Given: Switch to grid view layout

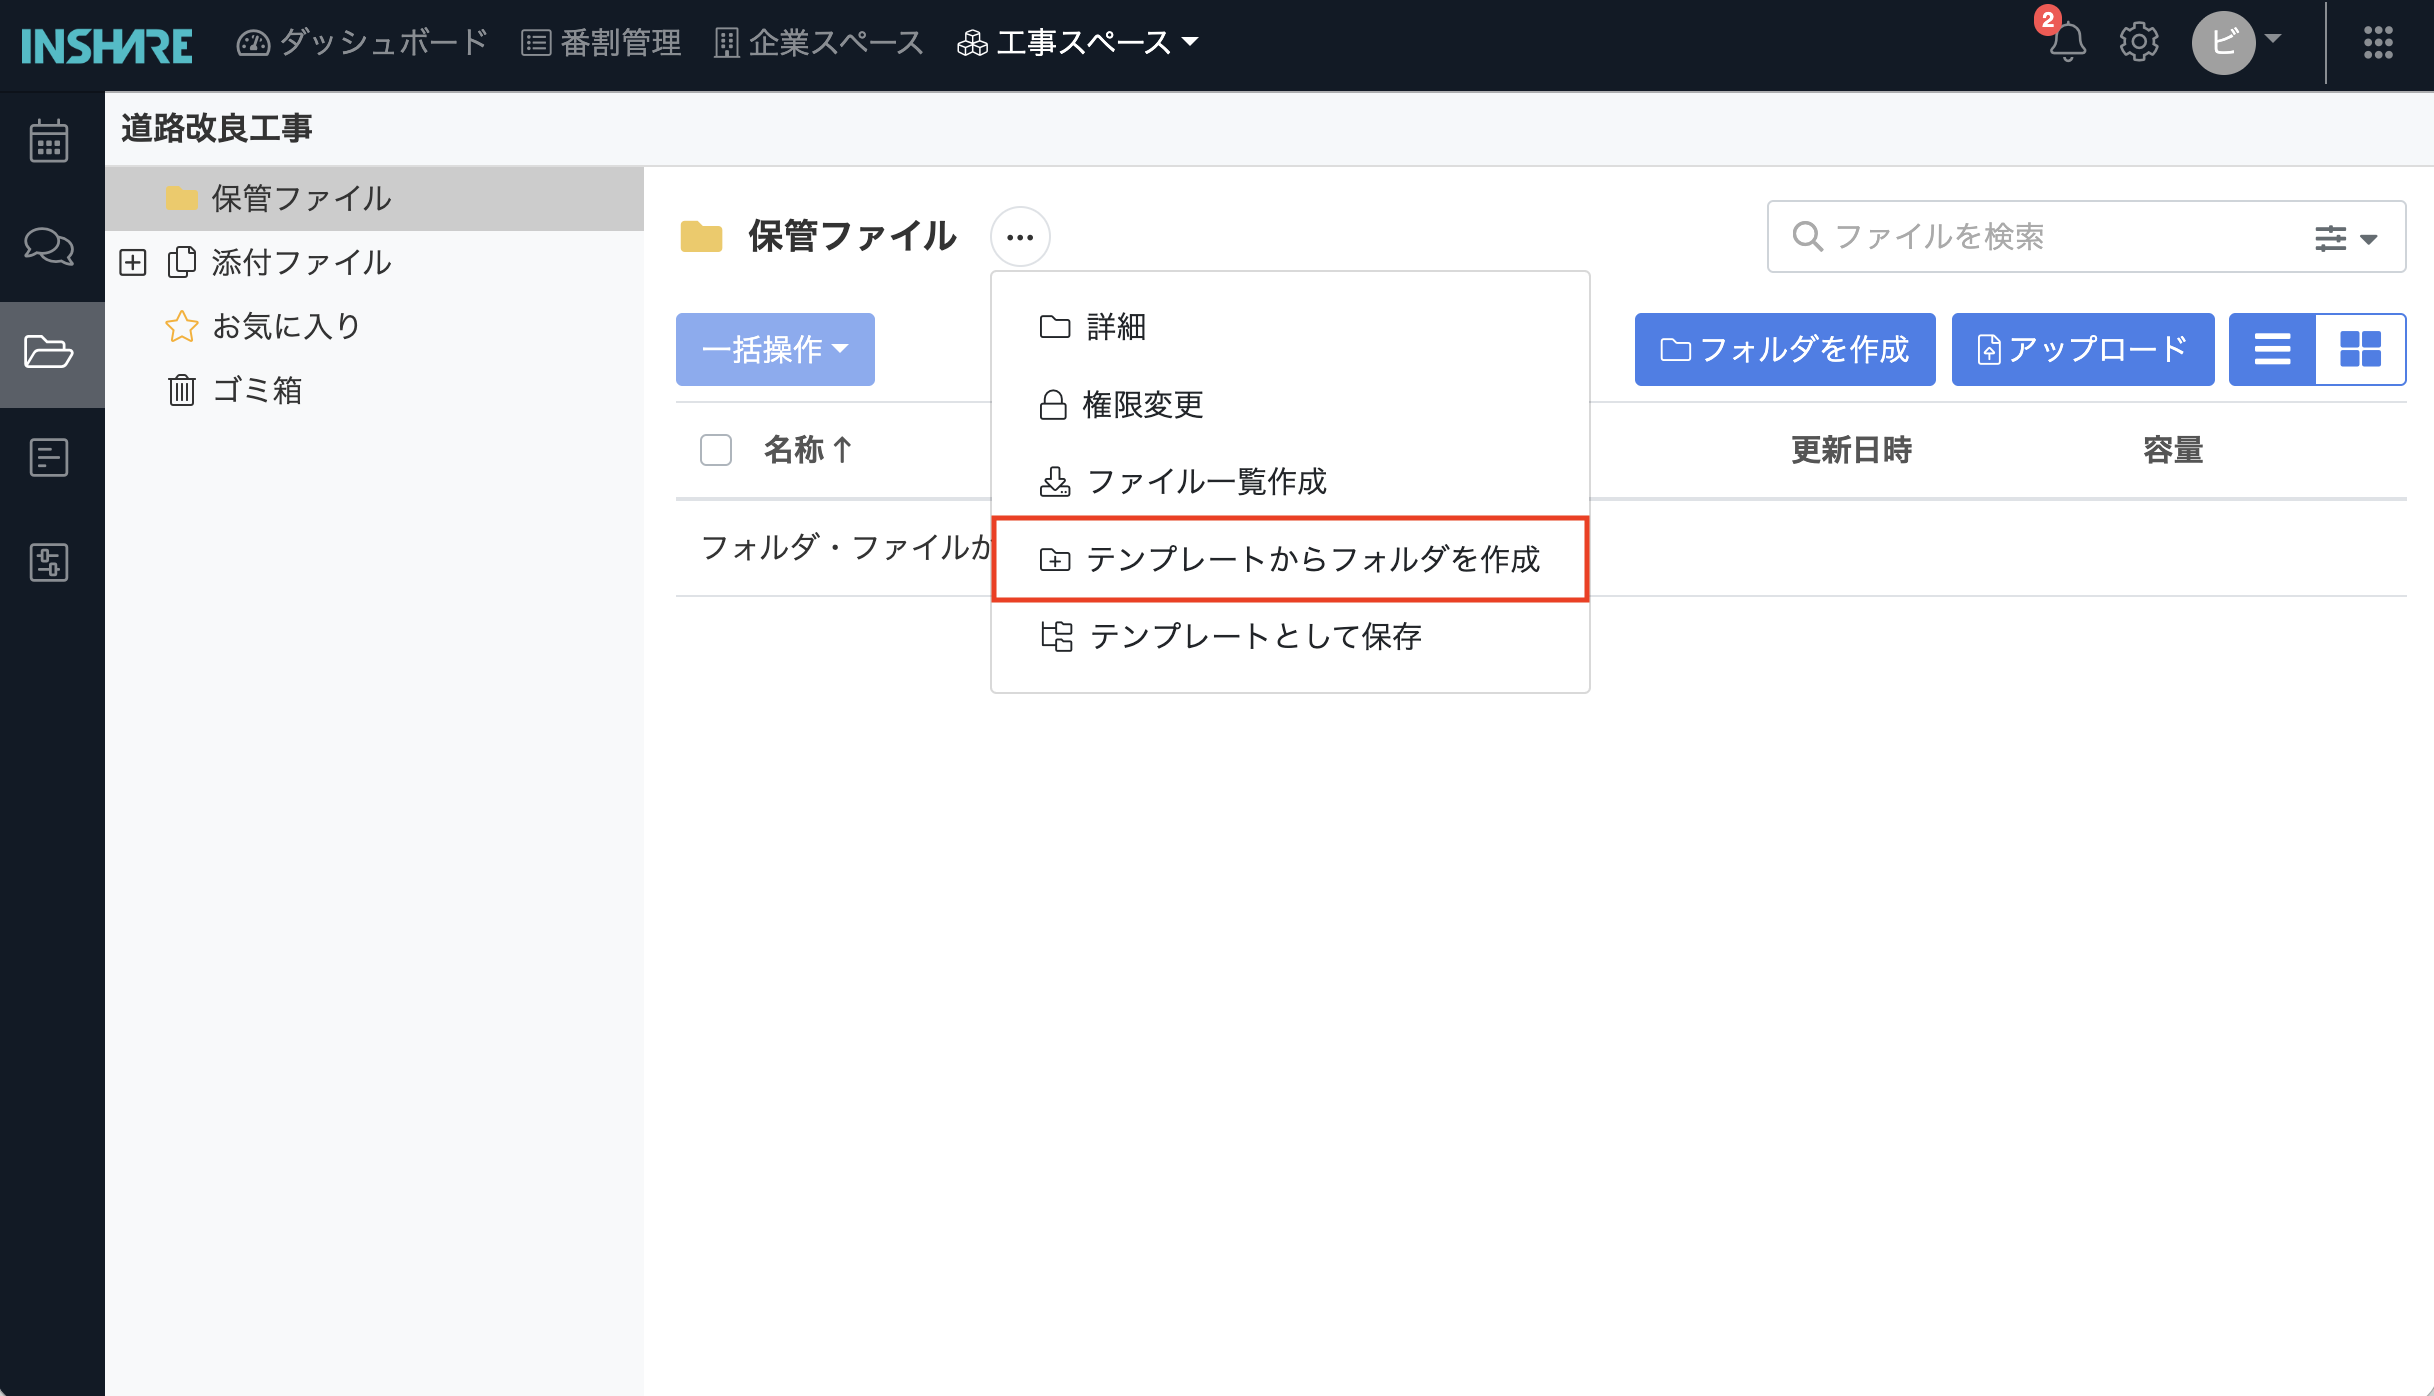Looking at the screenshot, I should pyautogui.click(x=2360, y=349).
